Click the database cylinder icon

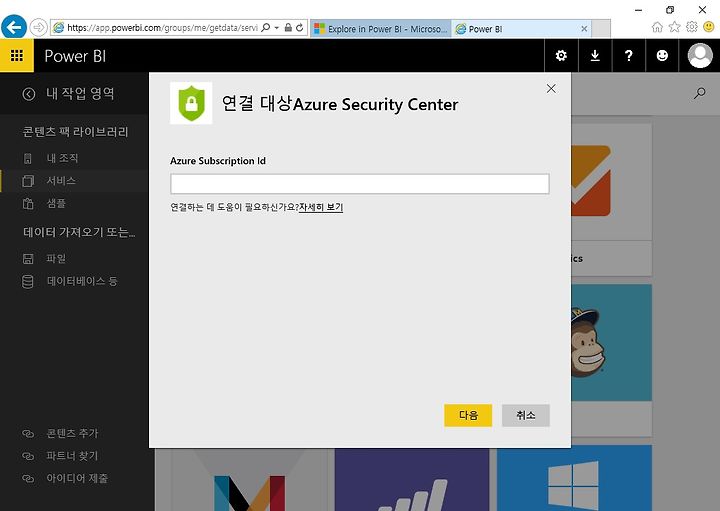(x=28, y=281)
